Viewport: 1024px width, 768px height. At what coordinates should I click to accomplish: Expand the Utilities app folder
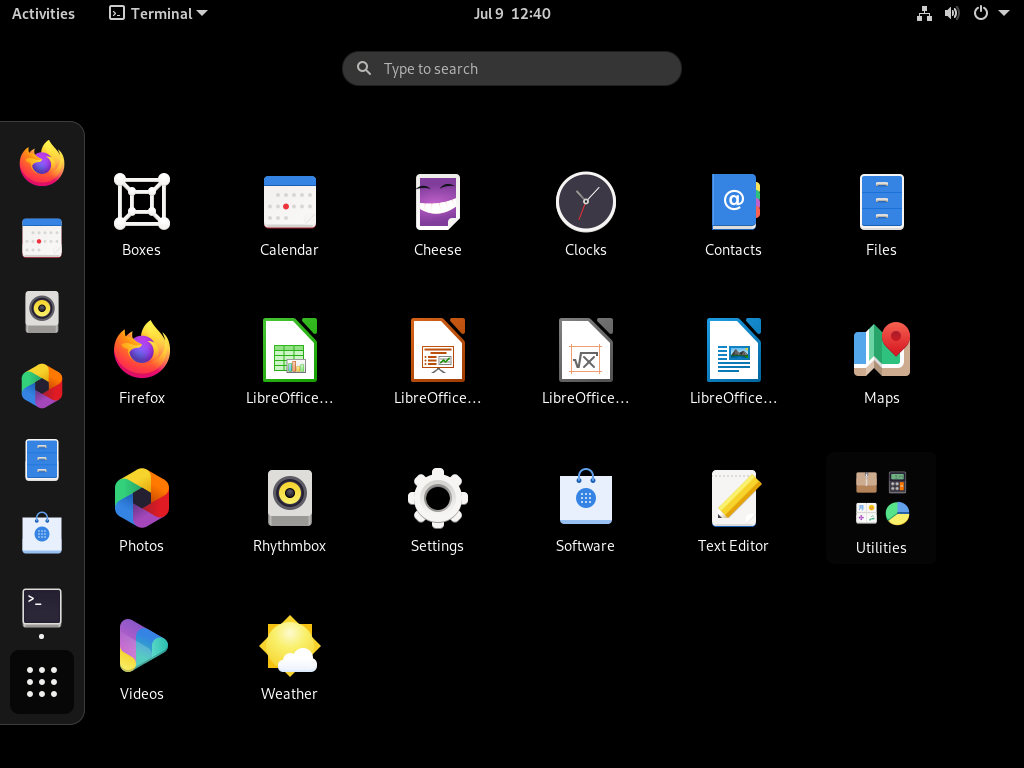[882, 508]
